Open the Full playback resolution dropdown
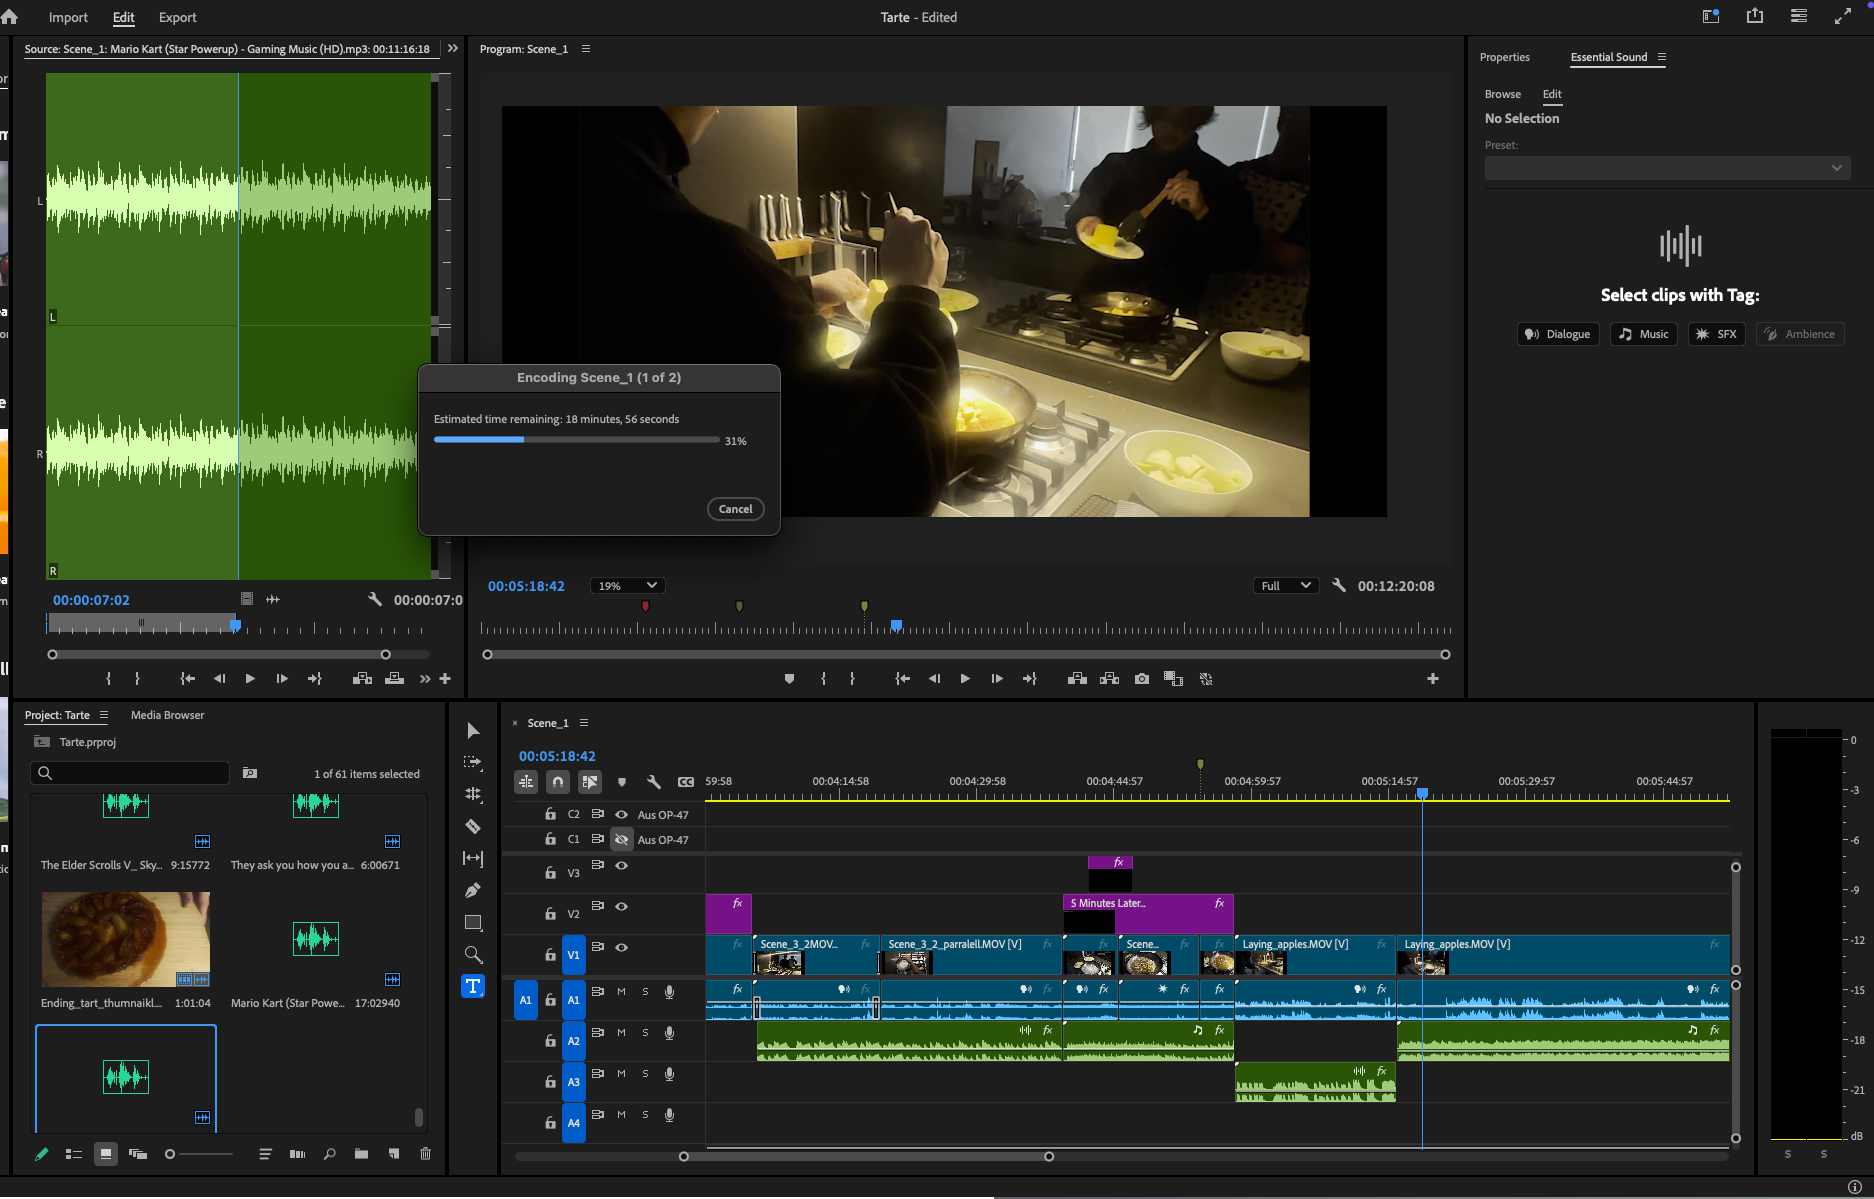Viewport: 1874px width, 1199px height. coord(1286,586)
